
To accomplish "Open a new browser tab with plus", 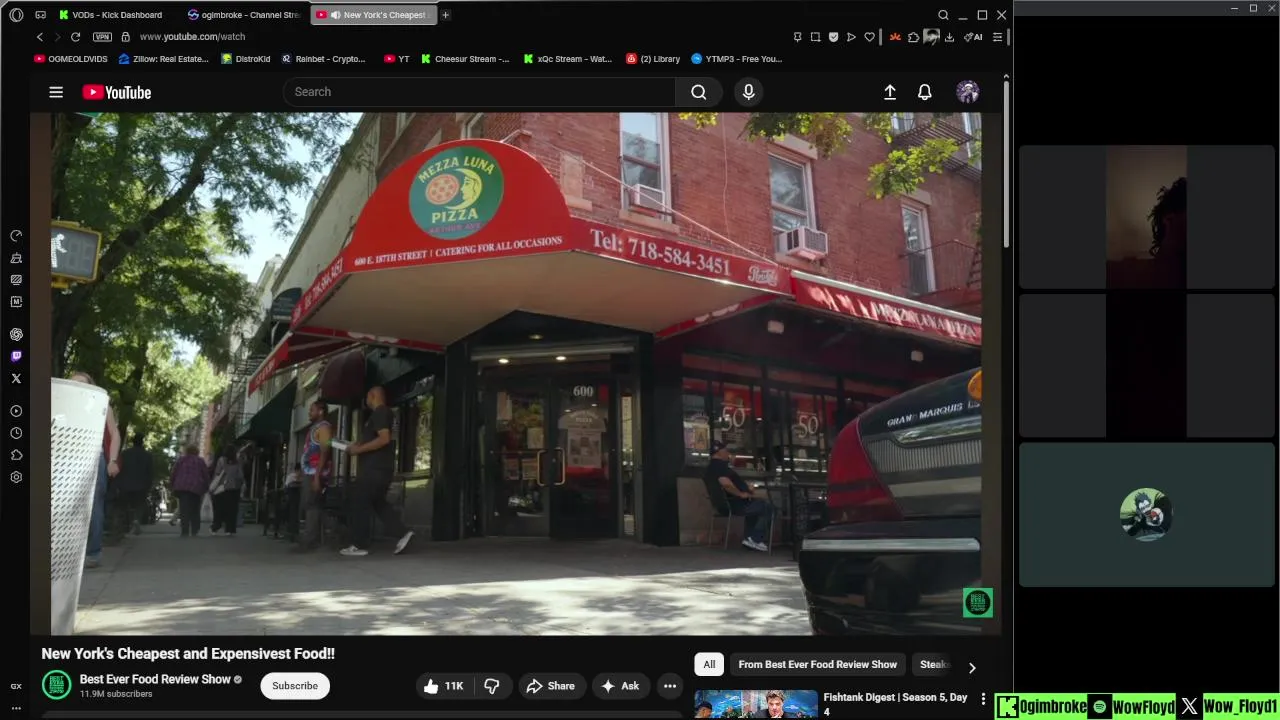I will (445, 15).
